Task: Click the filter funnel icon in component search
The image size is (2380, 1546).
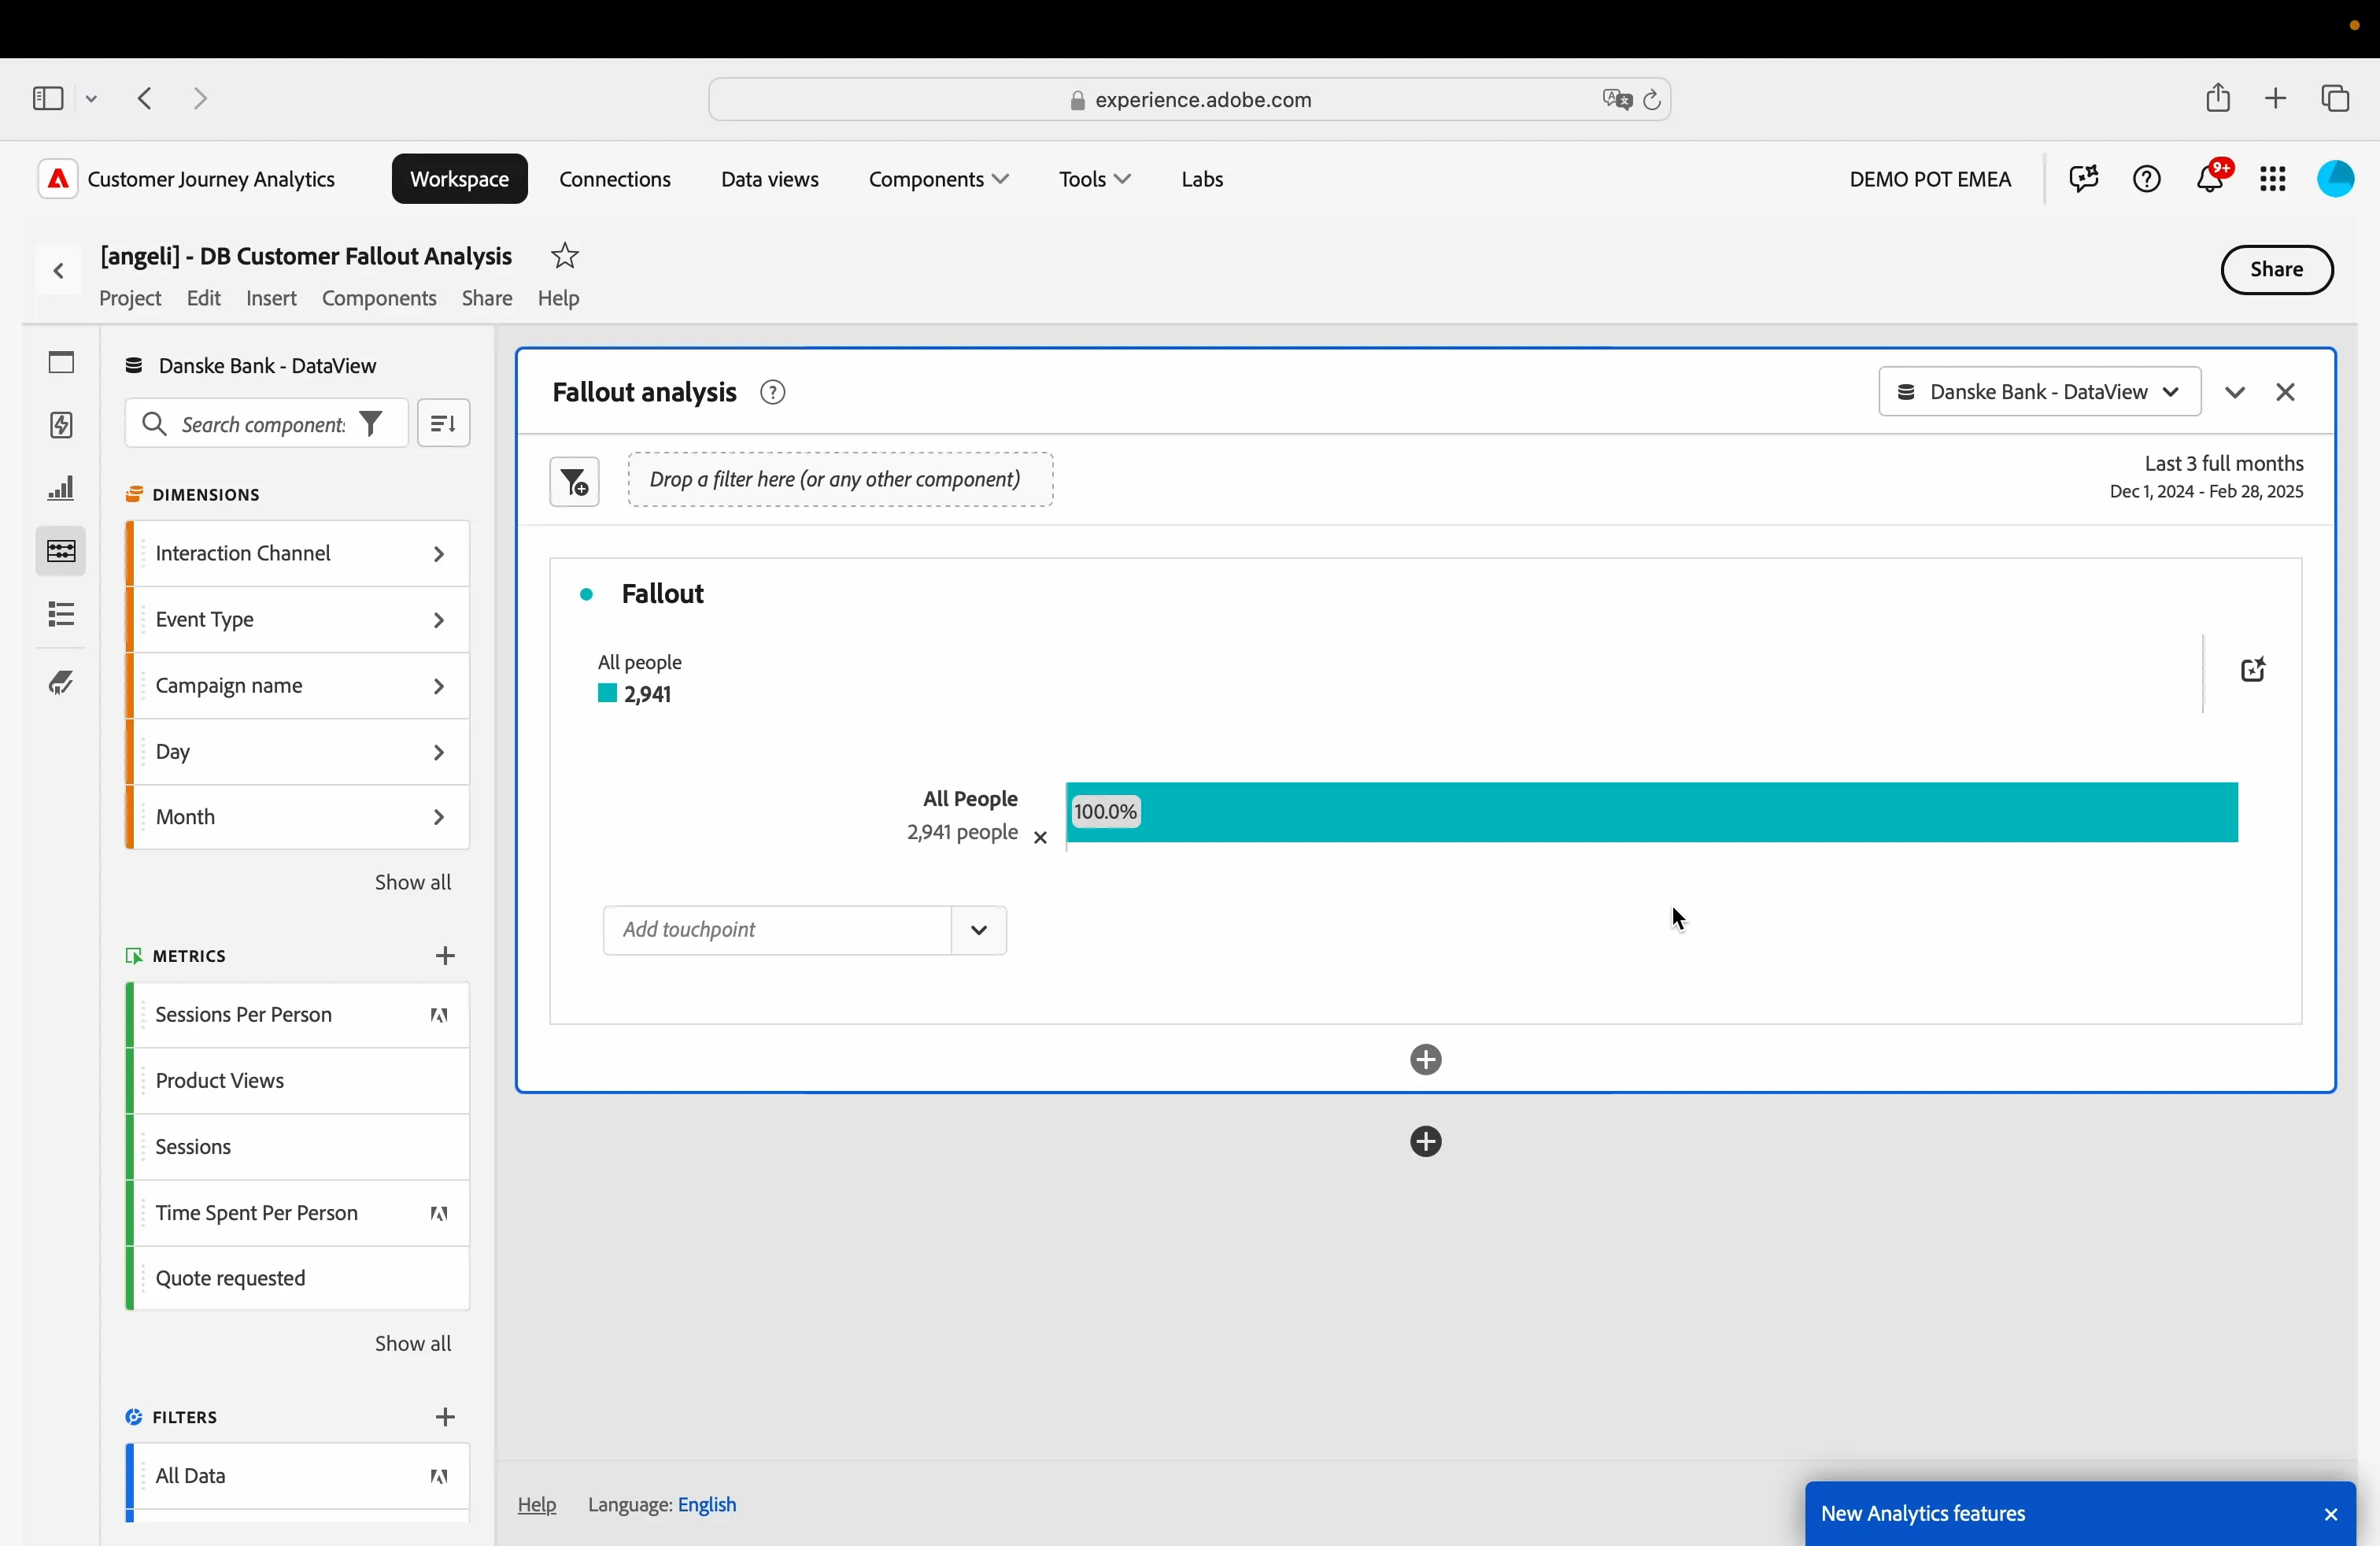Action: pos(371,424)
